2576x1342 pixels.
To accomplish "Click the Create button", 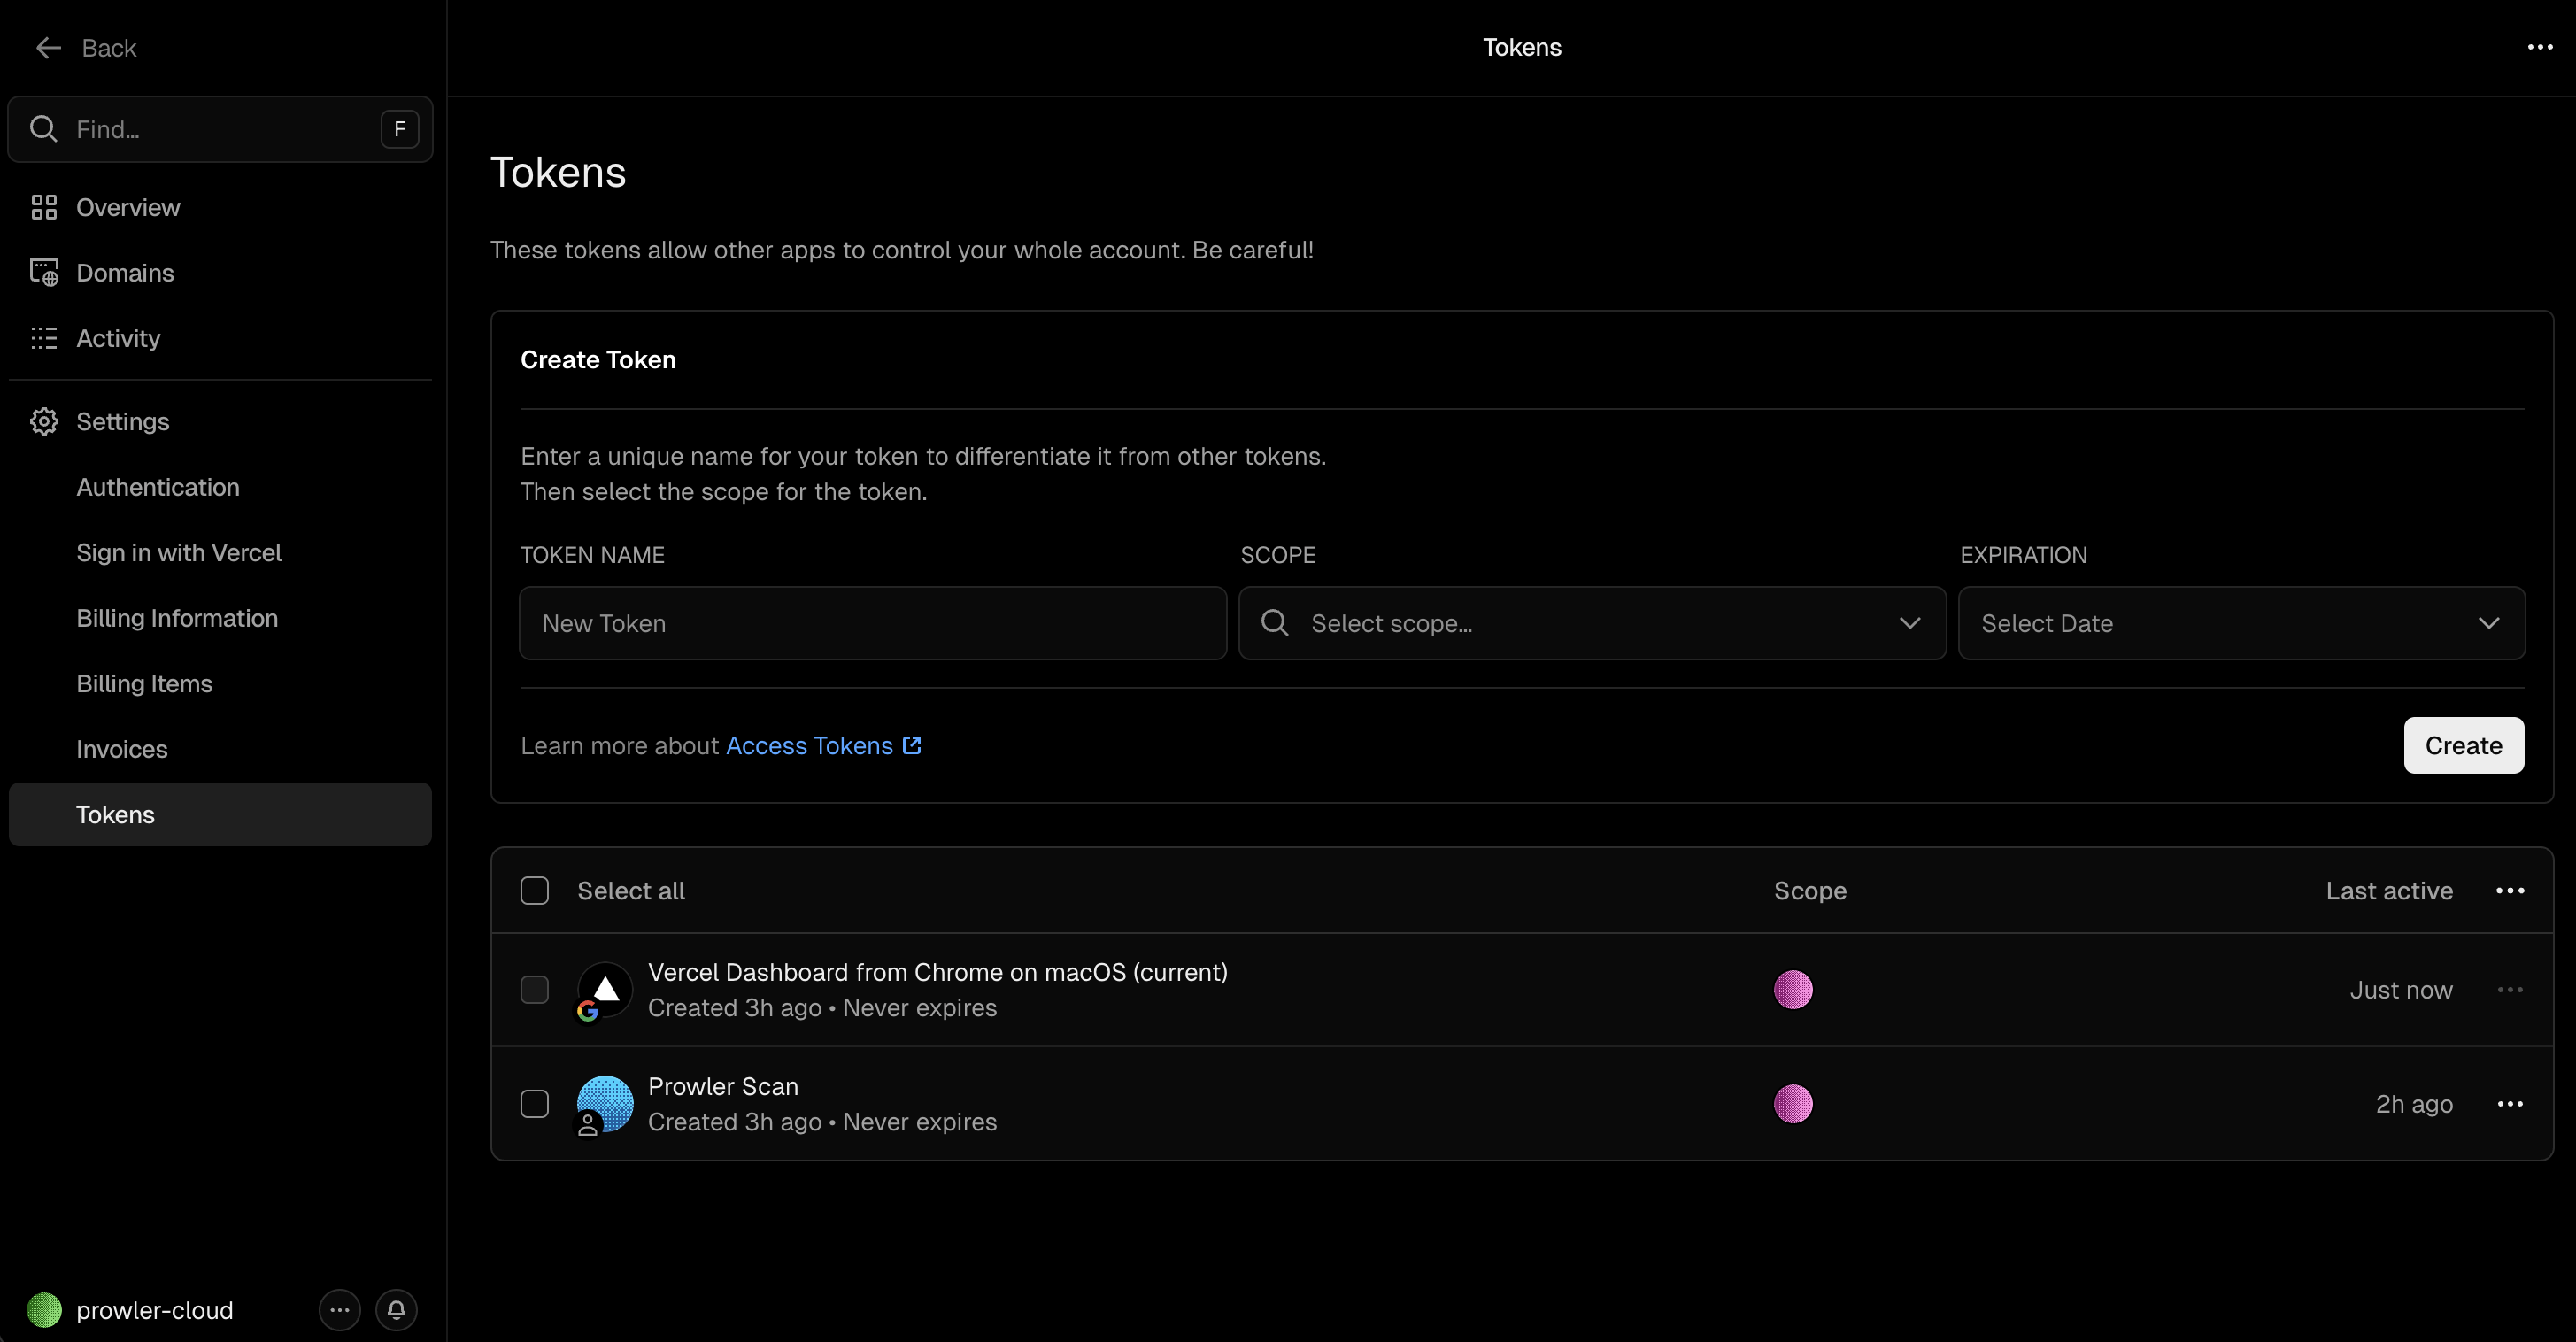I will (x=2463, y=745).
